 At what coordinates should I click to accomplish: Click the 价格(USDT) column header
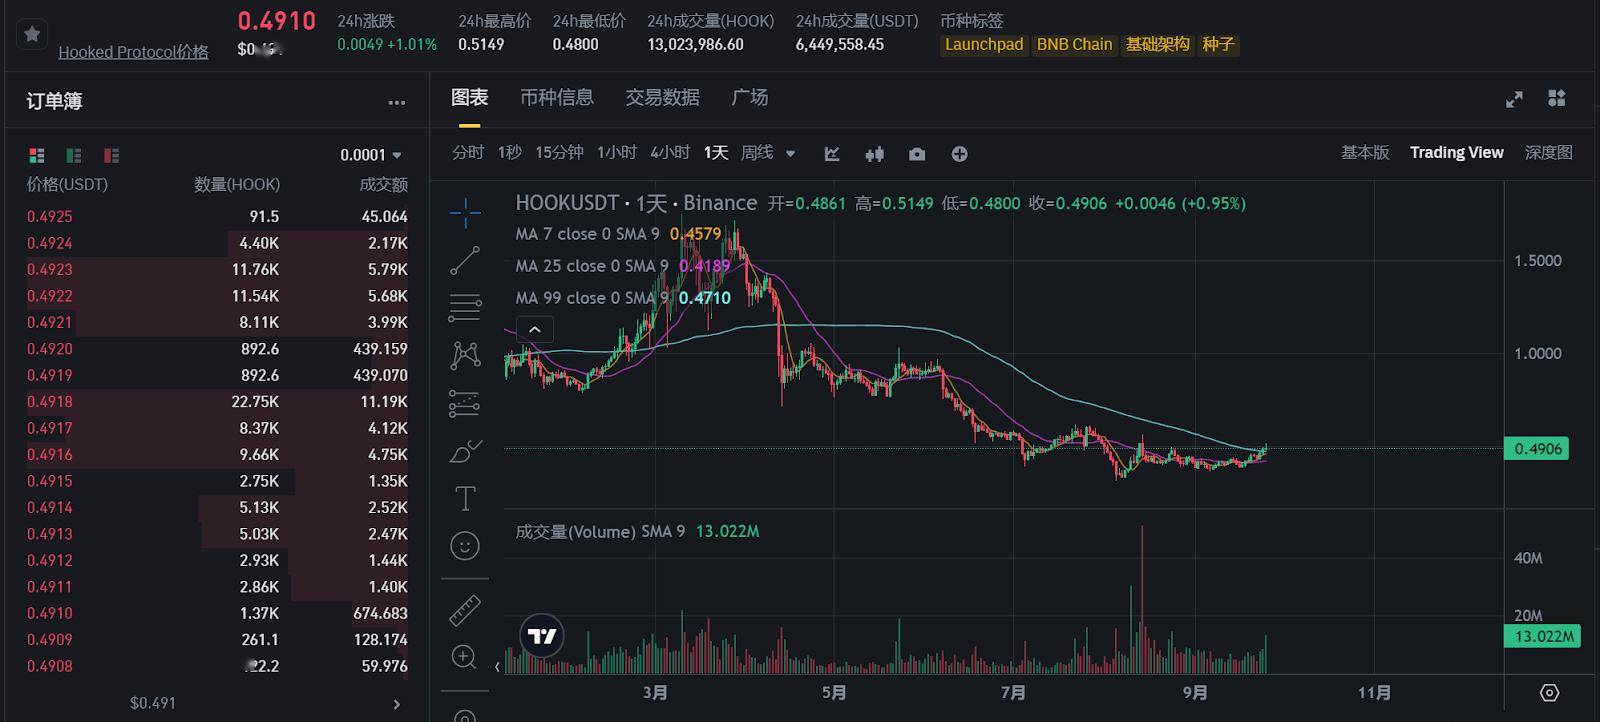click(x=67, y=184)
